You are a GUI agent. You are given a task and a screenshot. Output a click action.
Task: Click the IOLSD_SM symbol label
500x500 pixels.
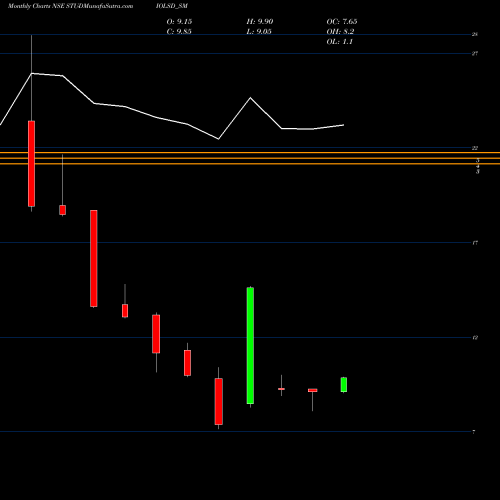pyautogui.click(x=172, y=6)
